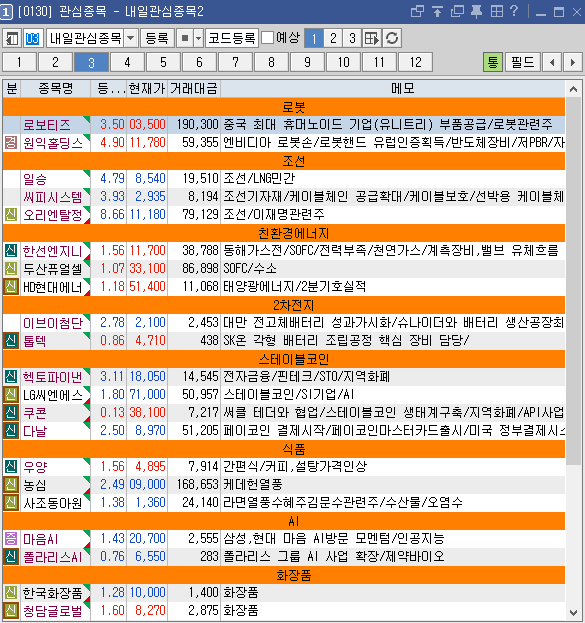Select stock row 씨피시스템
The height and width of the screenshot is (623, 585).
284,196
